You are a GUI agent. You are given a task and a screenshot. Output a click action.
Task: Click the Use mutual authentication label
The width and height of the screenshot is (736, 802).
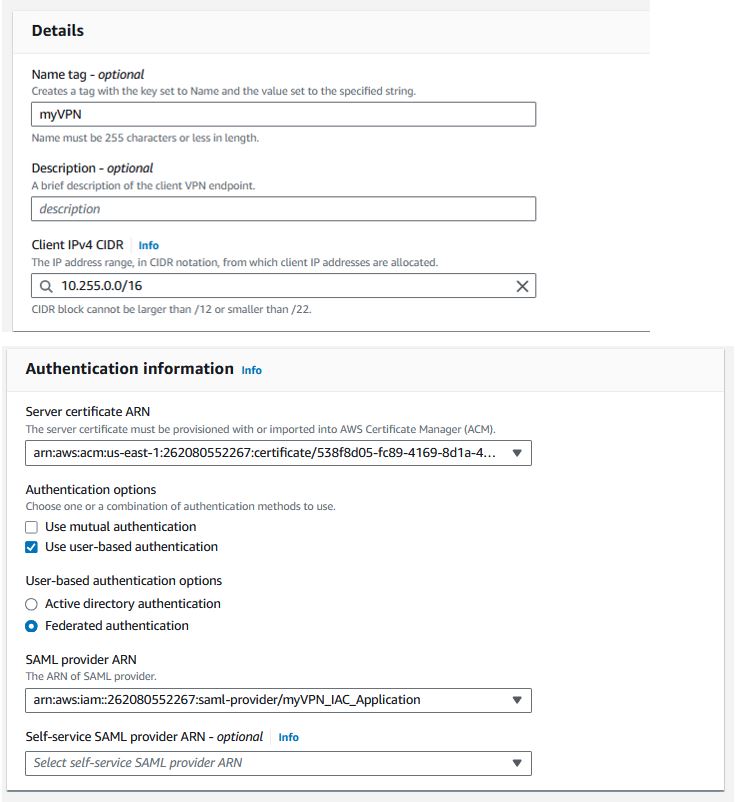(121, 527)
